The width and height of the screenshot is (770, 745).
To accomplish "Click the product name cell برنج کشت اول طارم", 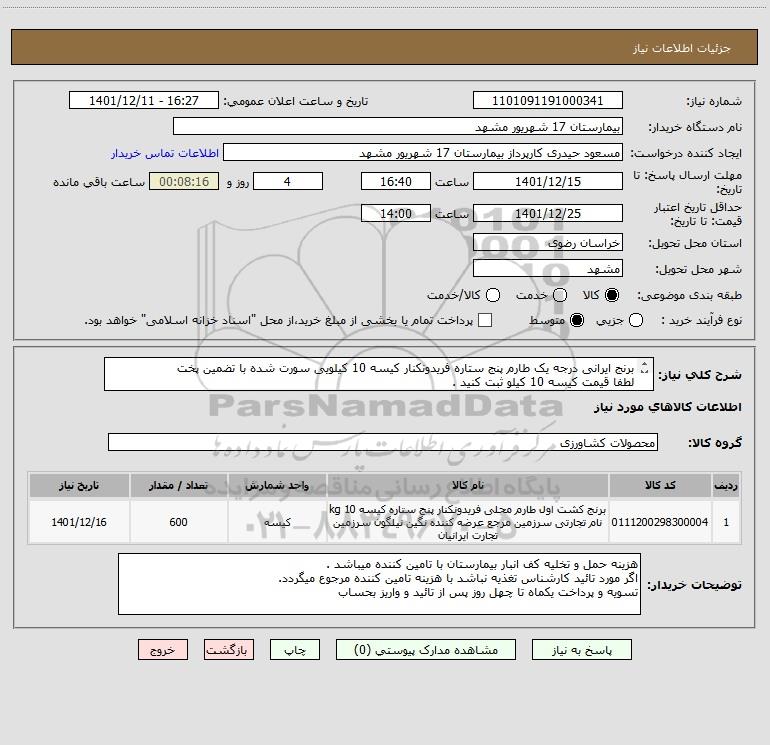I will click(468, 522).
